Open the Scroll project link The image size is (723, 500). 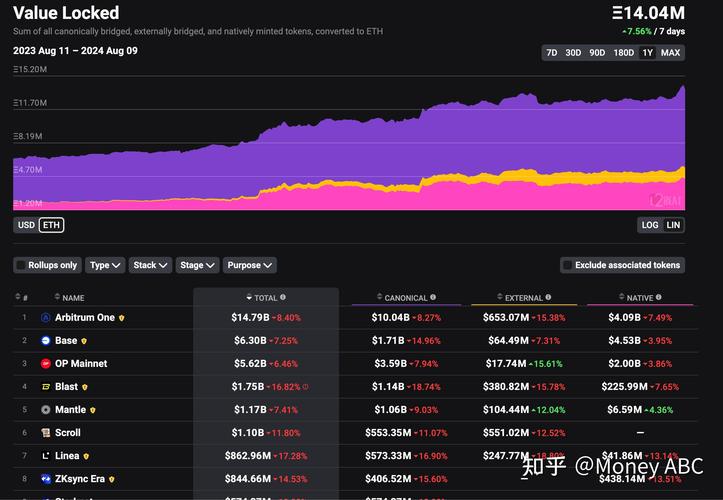point(68,433)
